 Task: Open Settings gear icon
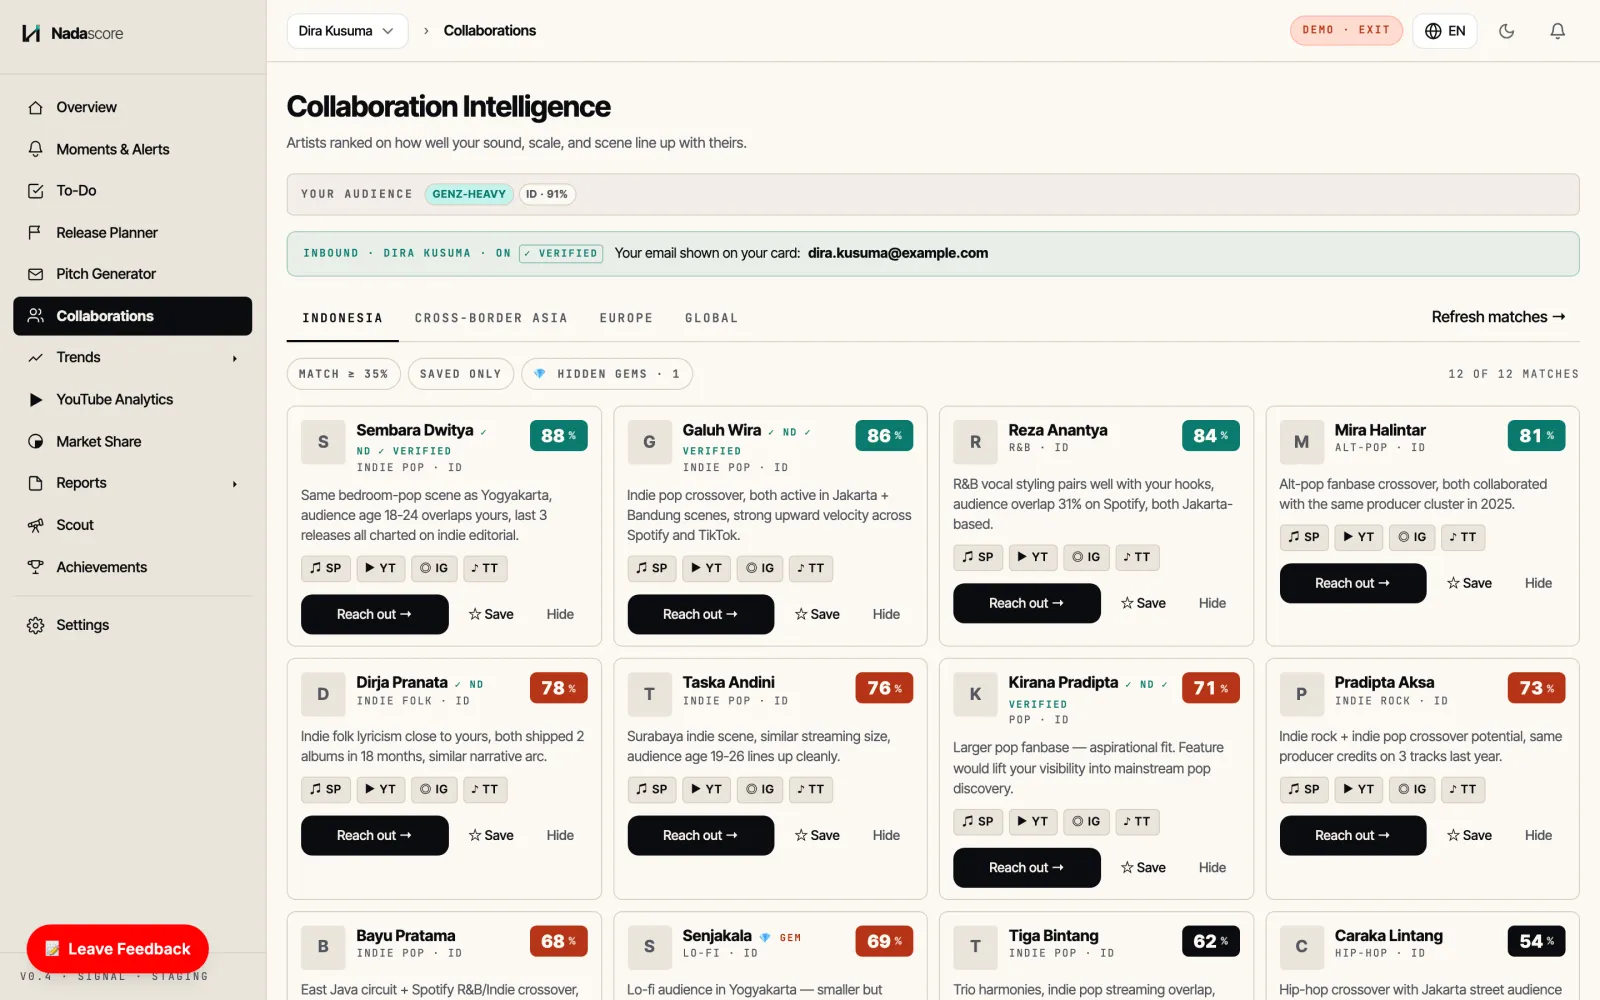[36, 625]
